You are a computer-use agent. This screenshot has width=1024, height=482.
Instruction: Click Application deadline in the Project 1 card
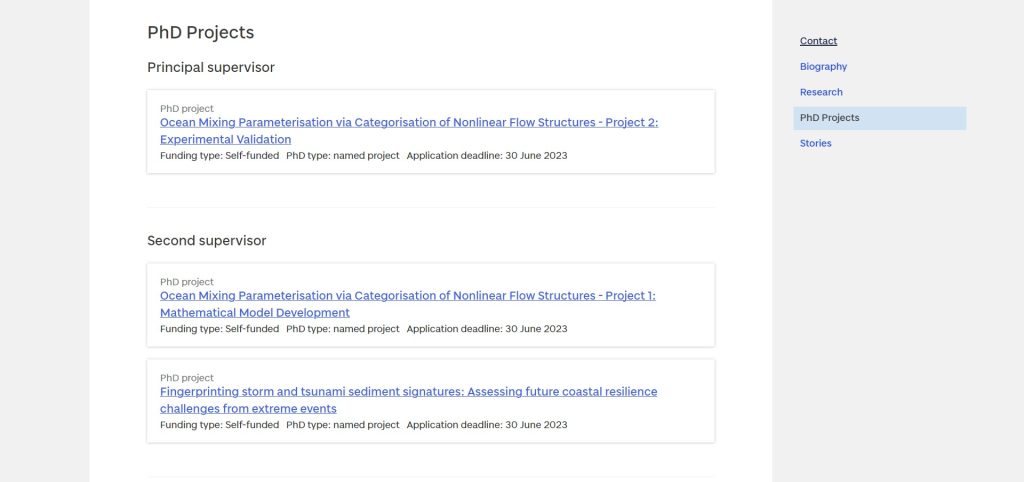pyautogui.click(x=486, y=329)
